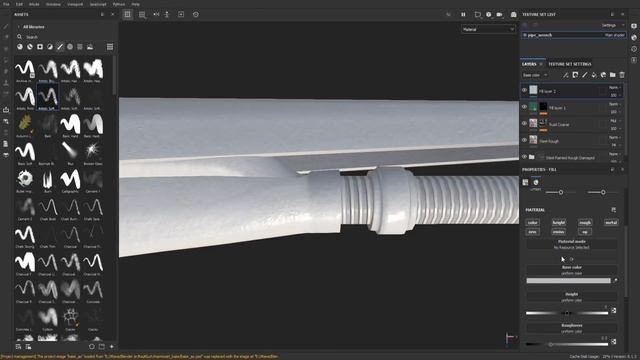Click the camera video icon in toolbar
This screenshot has height=360, width=640.
click(500, 14)
